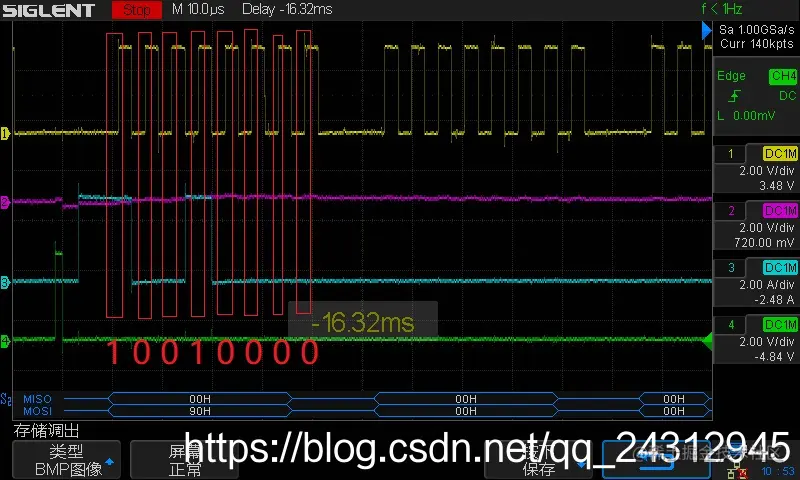Click the rightmost MISO 00H decoded packet
This screenshot has width=800, height=480.
674,399
